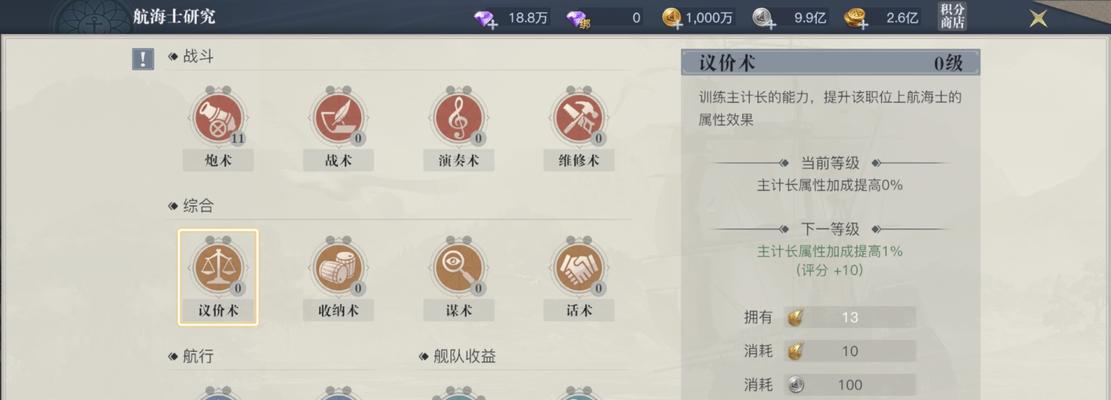Click the 议价术 panel title header
Viewport: 1111px width, 400px height.
(830, 63)
